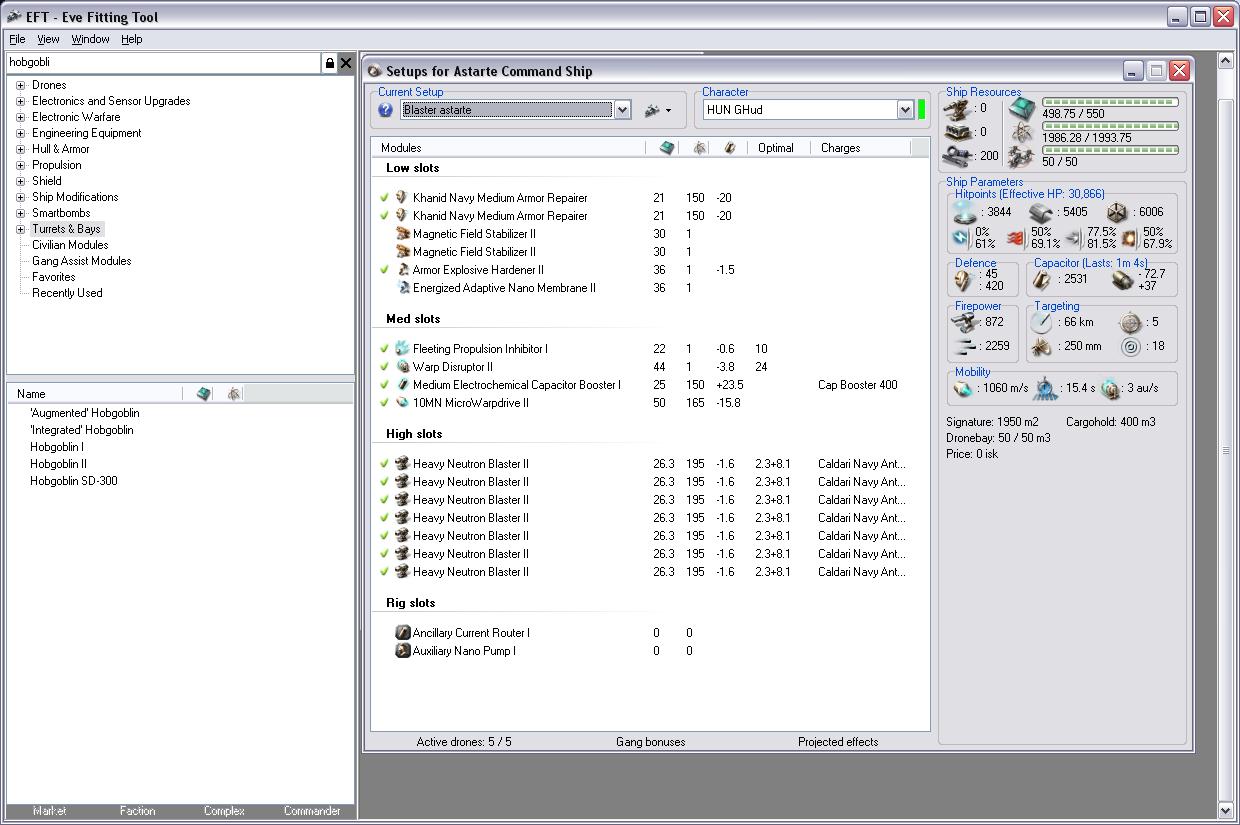Open the Window menu
The height and width of the screenshot is (825, 1240).
[x=90, y=39]
